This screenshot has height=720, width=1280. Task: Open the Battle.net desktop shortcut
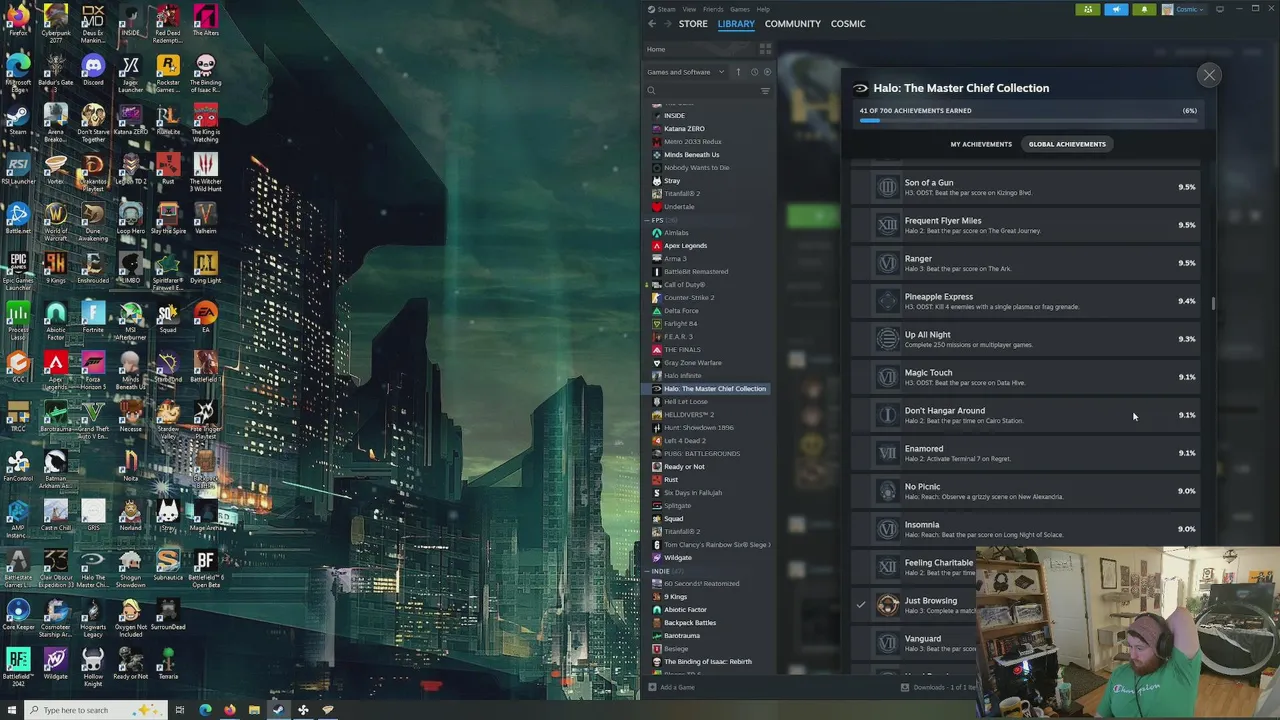click(x=18, y=219)
